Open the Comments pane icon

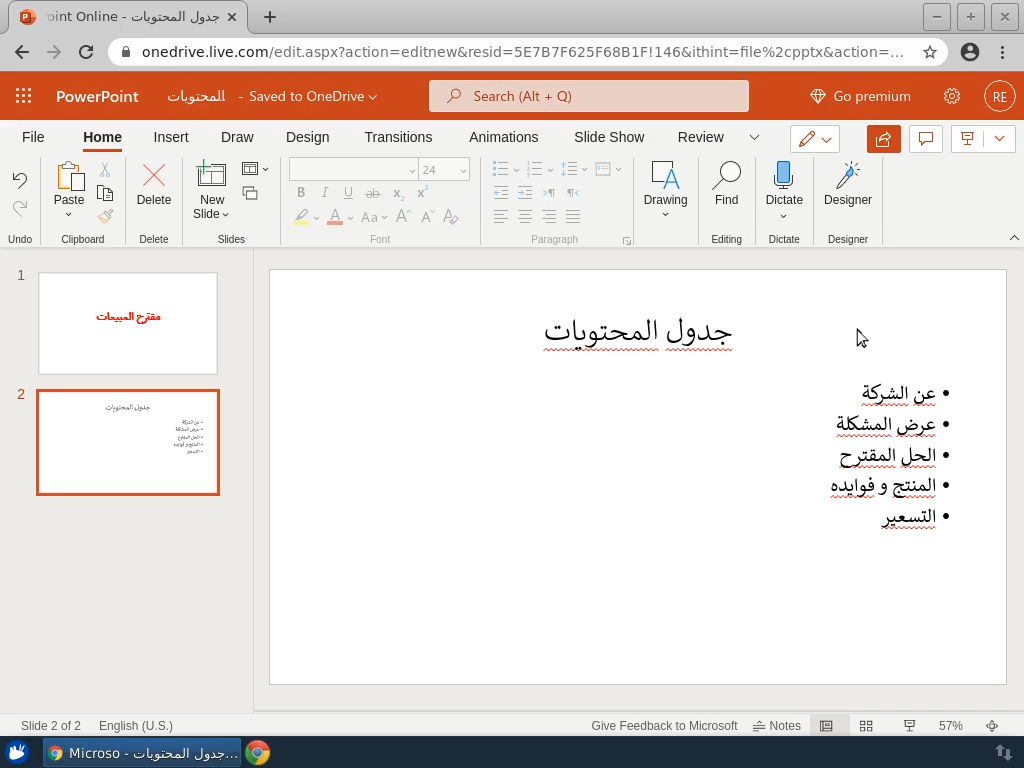926,139
